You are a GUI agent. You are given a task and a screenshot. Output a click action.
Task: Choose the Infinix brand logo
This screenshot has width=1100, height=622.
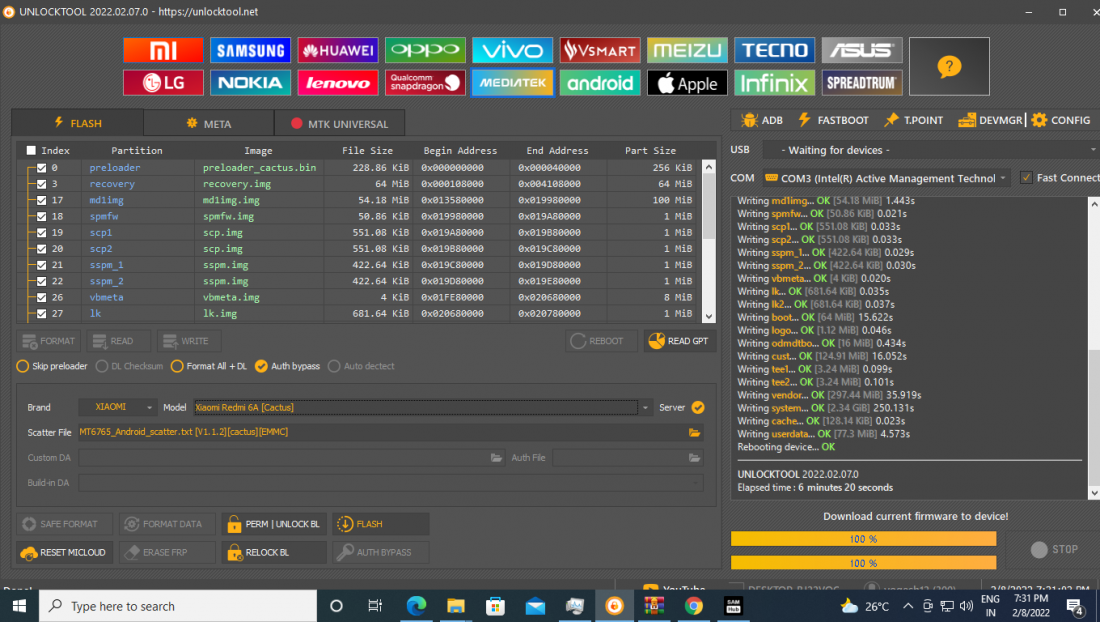774,83
